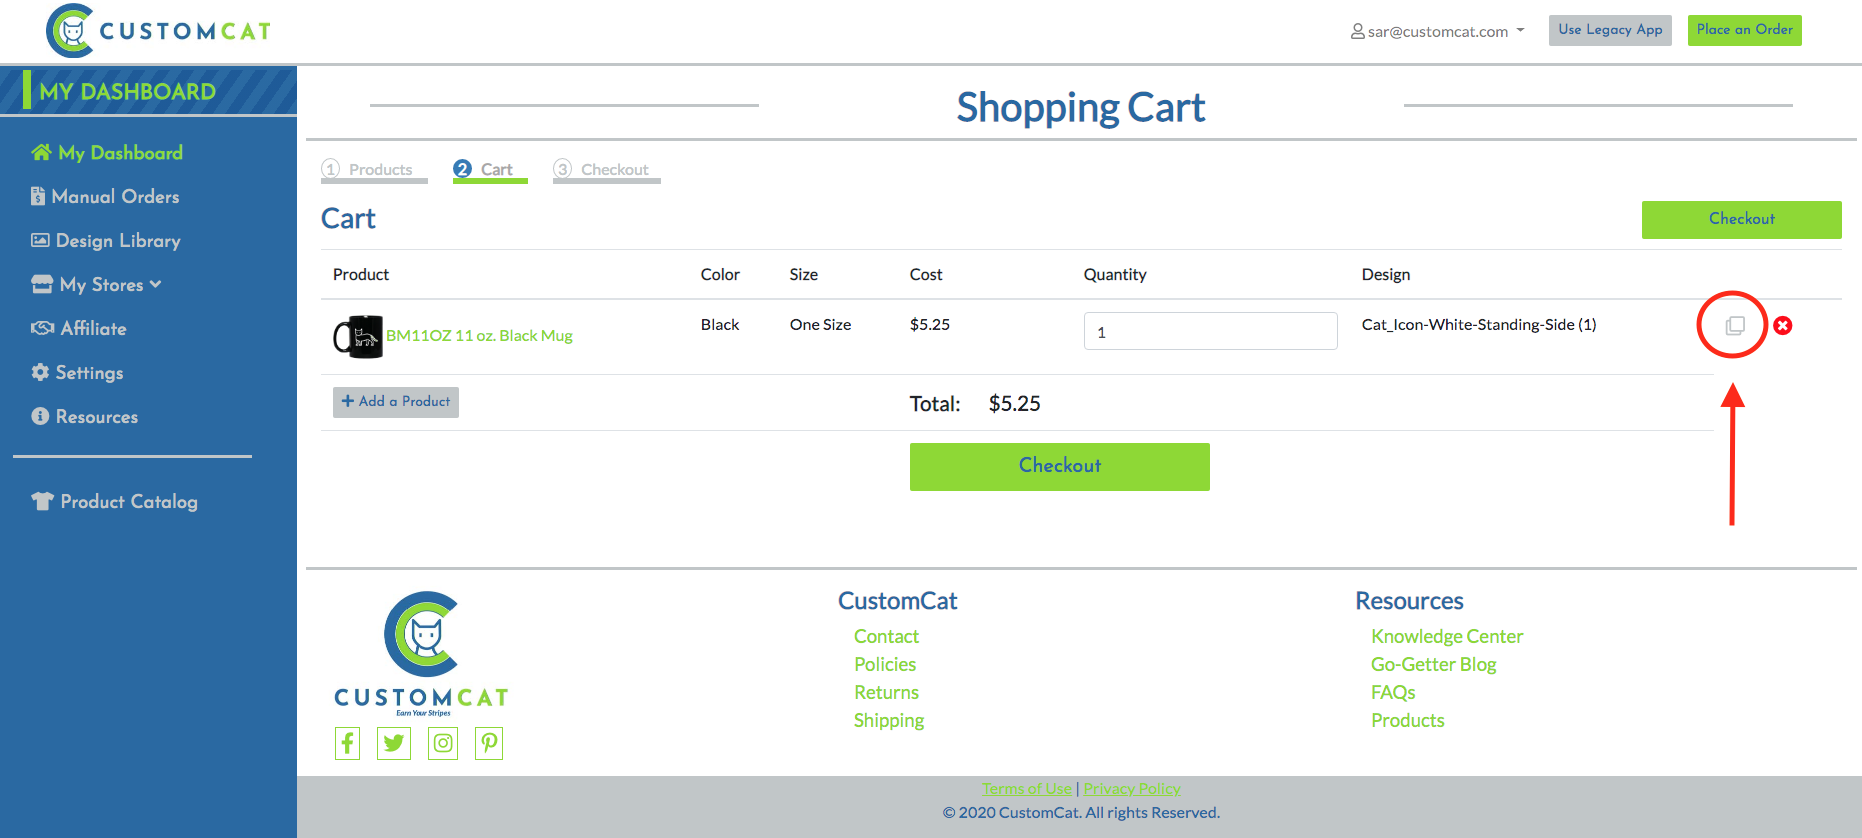Click the black mug product thumbnail
The height and width of the screenshot is (838, 1862).
(358, 337)
